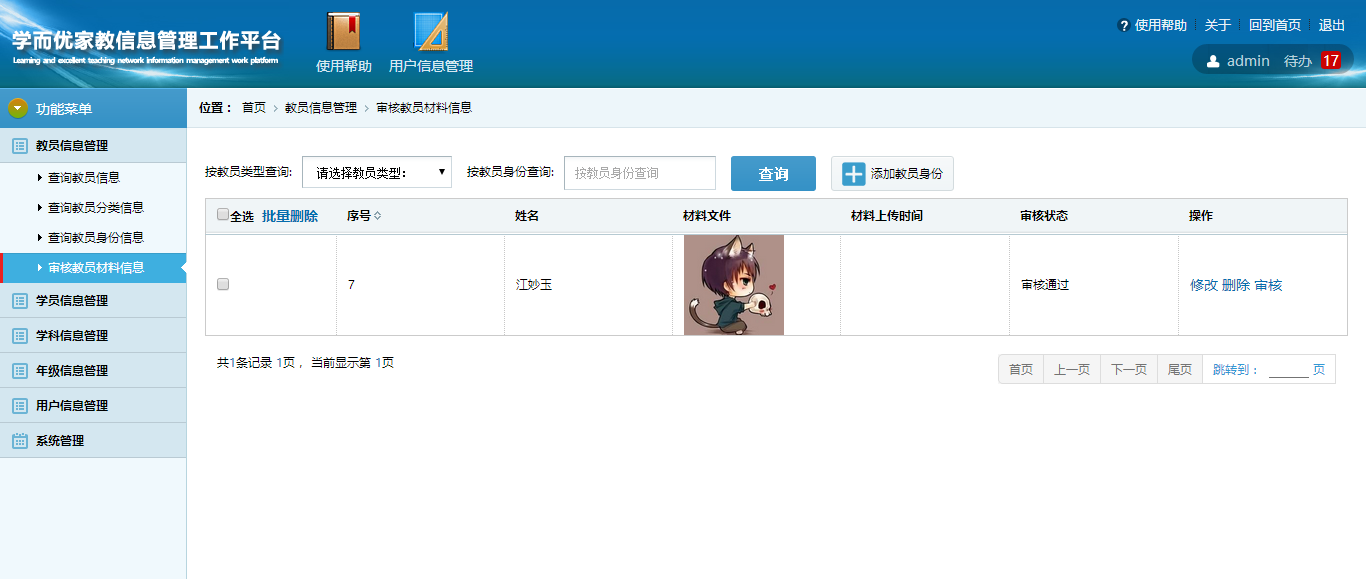Screen dimensions: 1366x579
Task: Tick the checkbox for row 7
Action: pyautogui.click(x=223, y=285)
